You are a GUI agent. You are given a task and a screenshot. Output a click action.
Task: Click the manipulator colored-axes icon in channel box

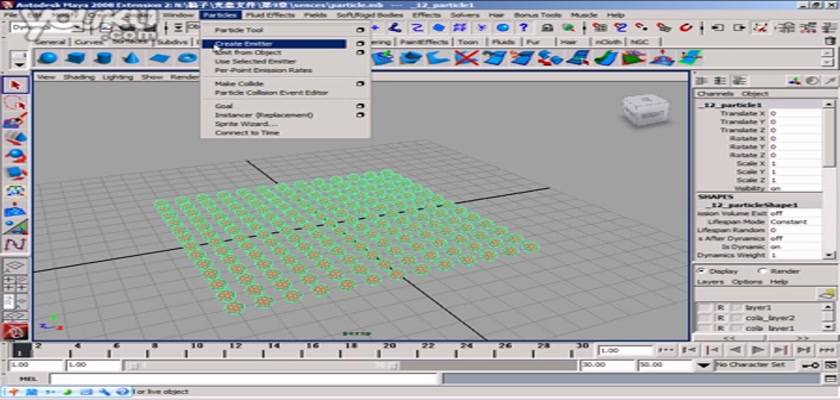click(x=794, y=81)
